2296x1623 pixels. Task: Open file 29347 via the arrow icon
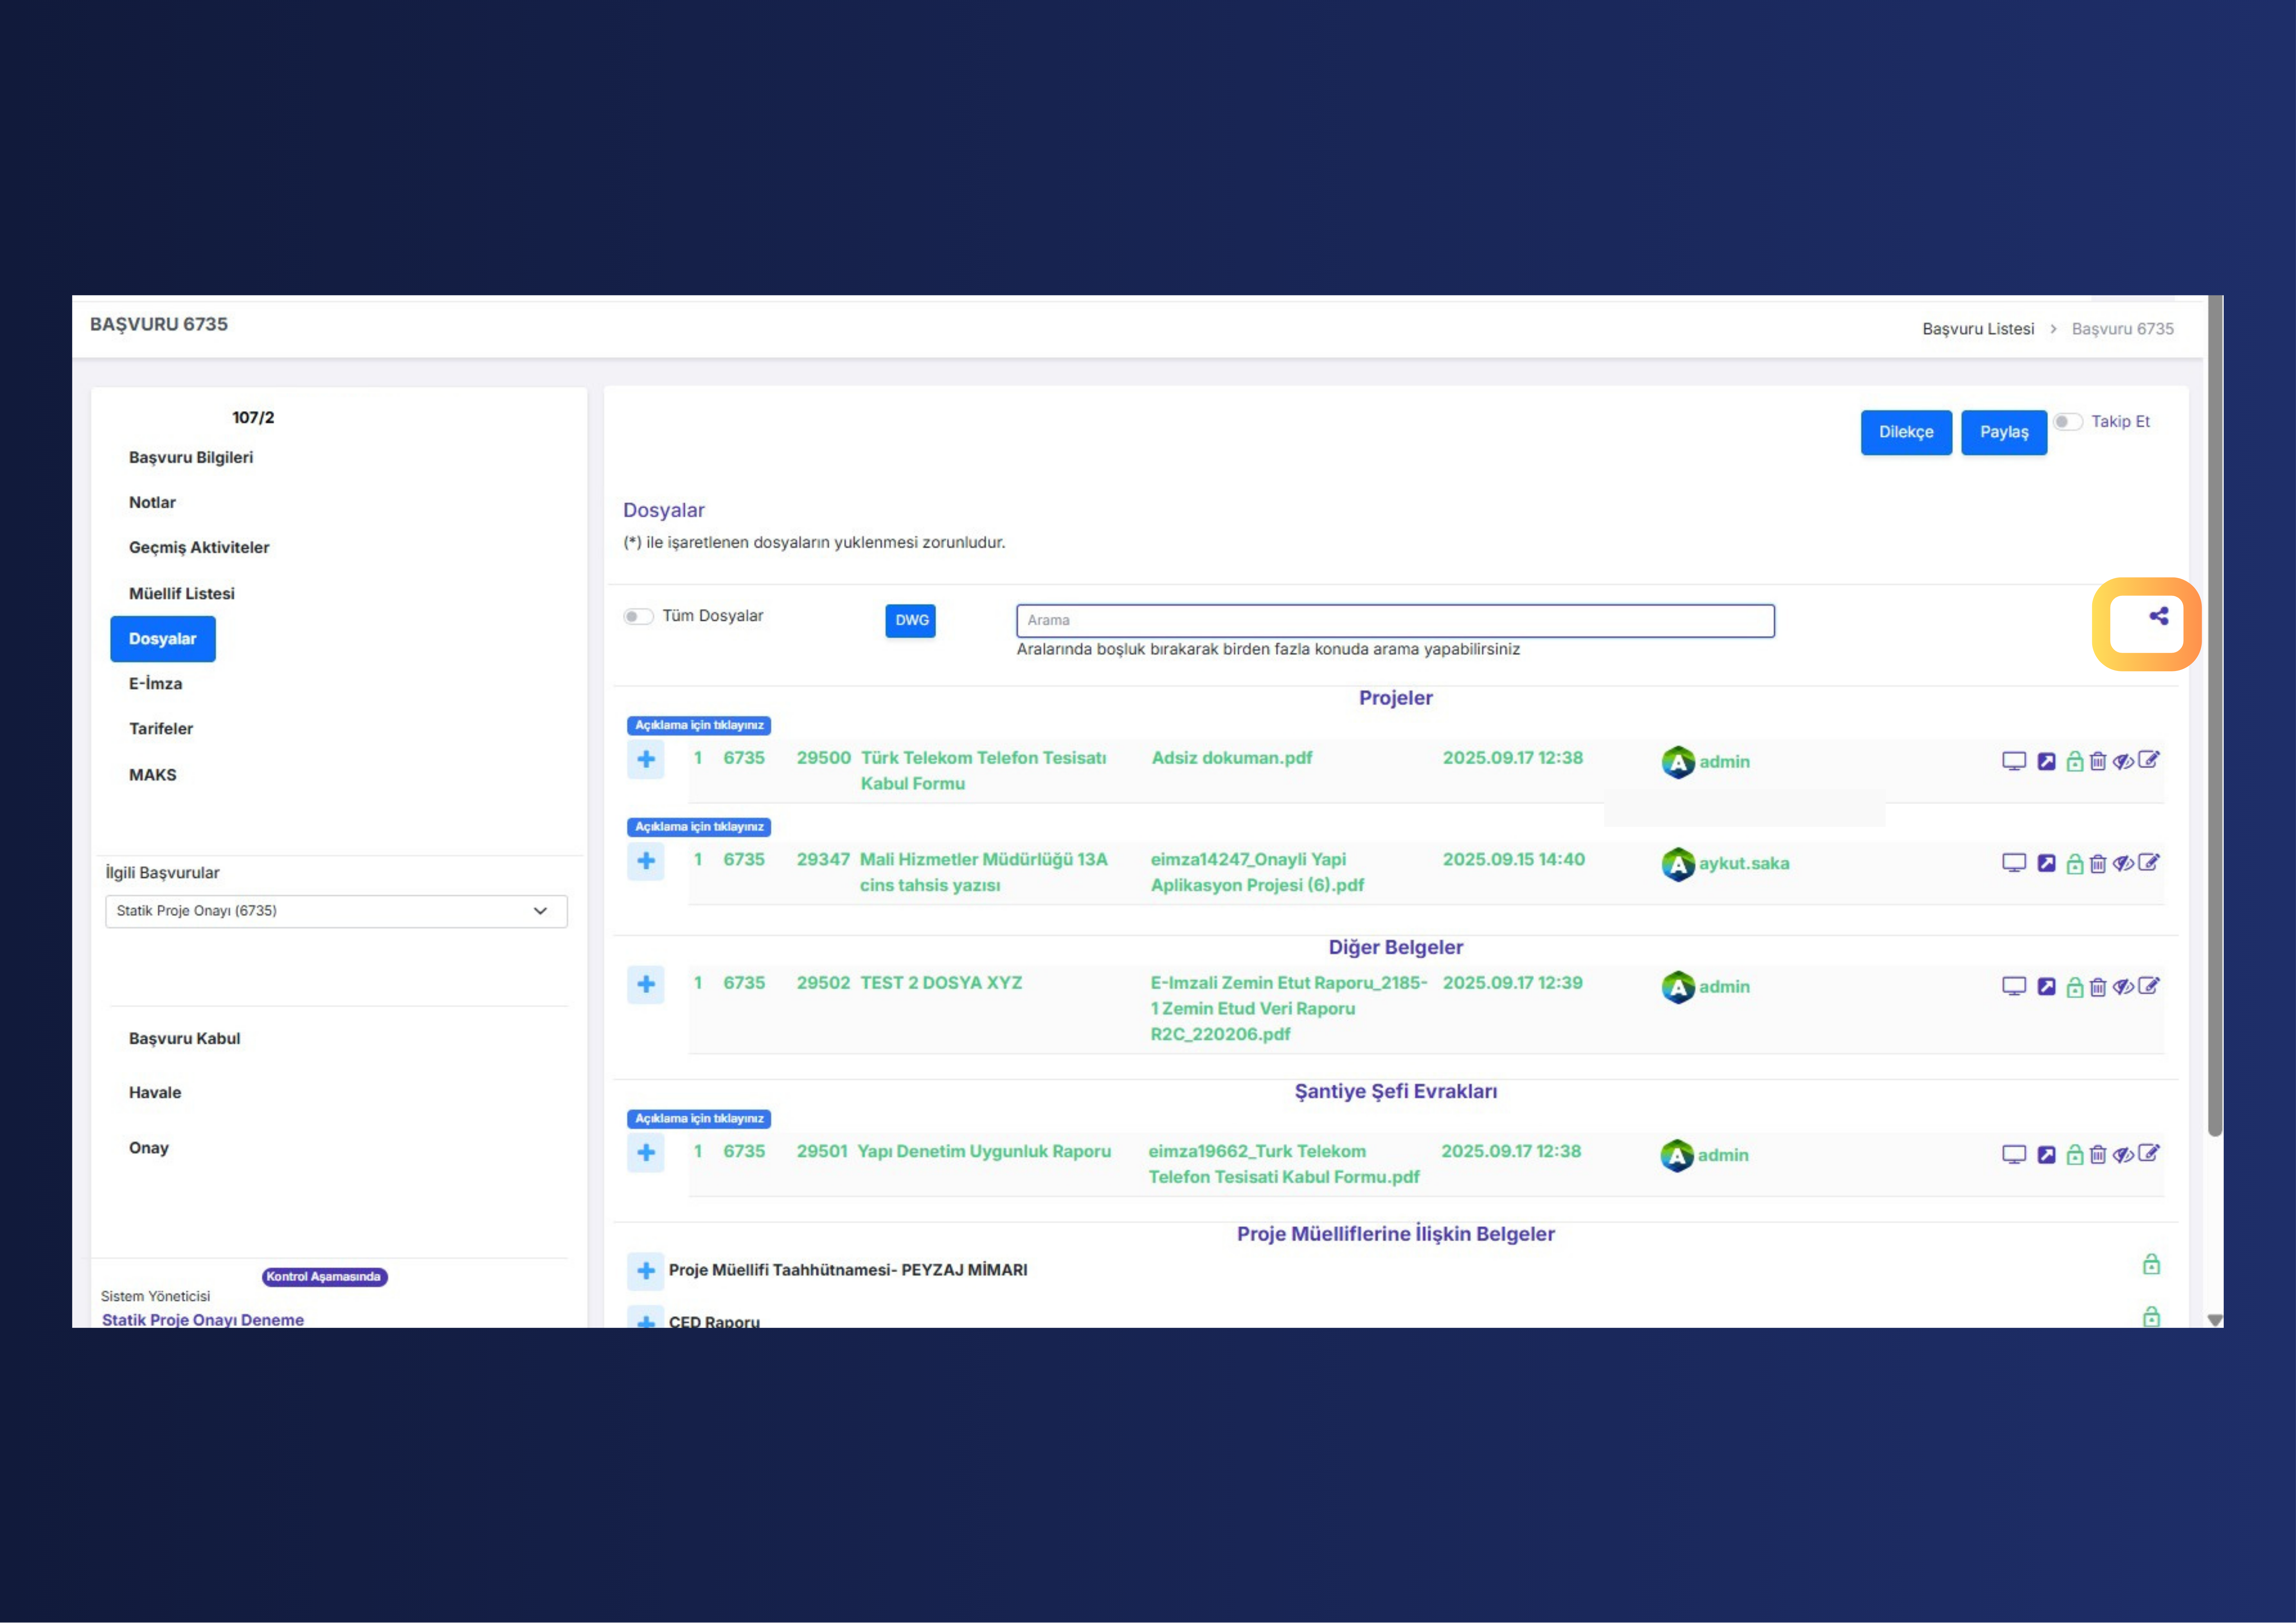2047,863
